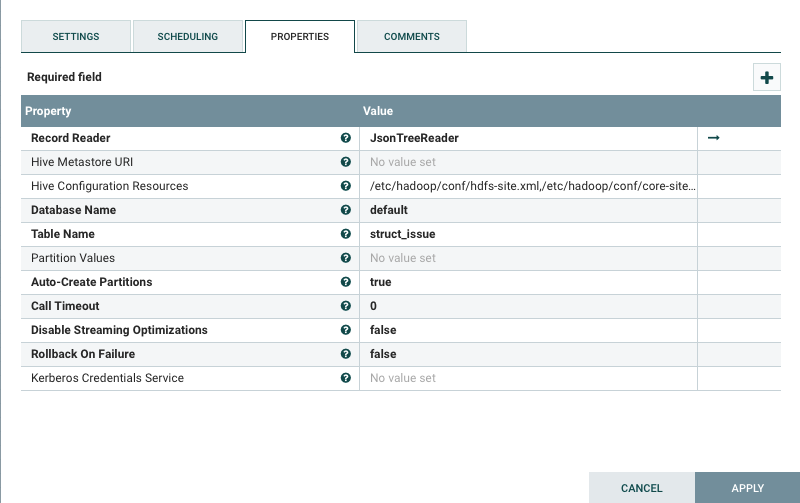This screenshot has width=800, height=503.
Task: Go to the Comments tab
Action: pyautogui.click(x=412, y=36)
